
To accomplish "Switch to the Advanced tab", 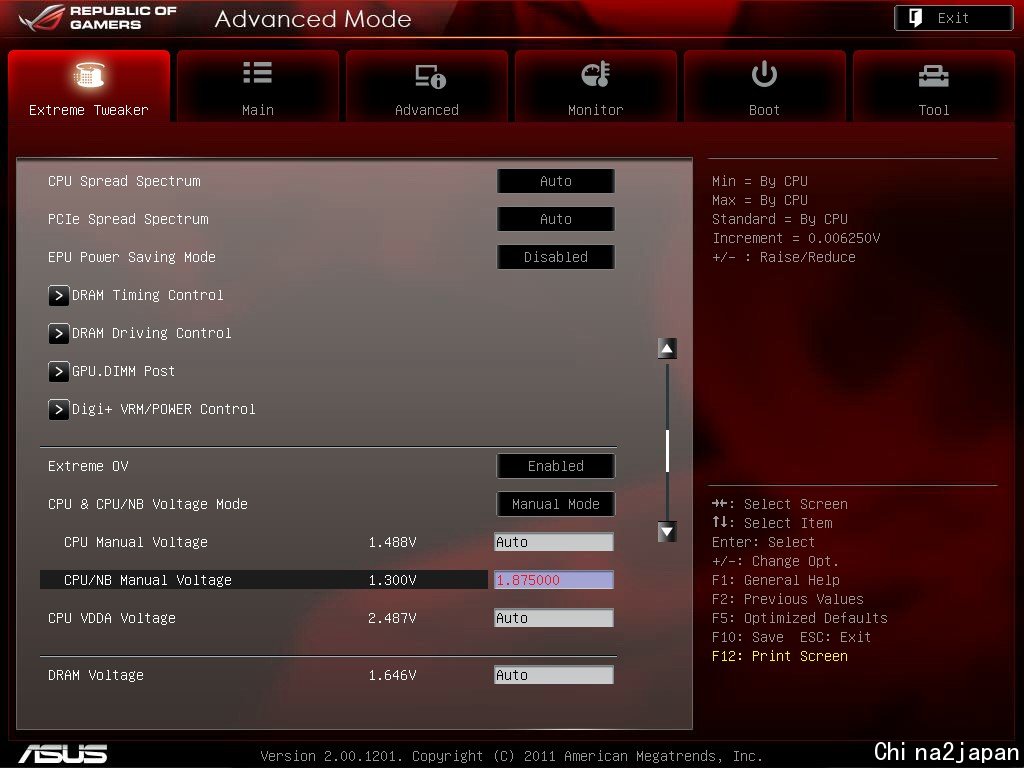I will point(426,86).
